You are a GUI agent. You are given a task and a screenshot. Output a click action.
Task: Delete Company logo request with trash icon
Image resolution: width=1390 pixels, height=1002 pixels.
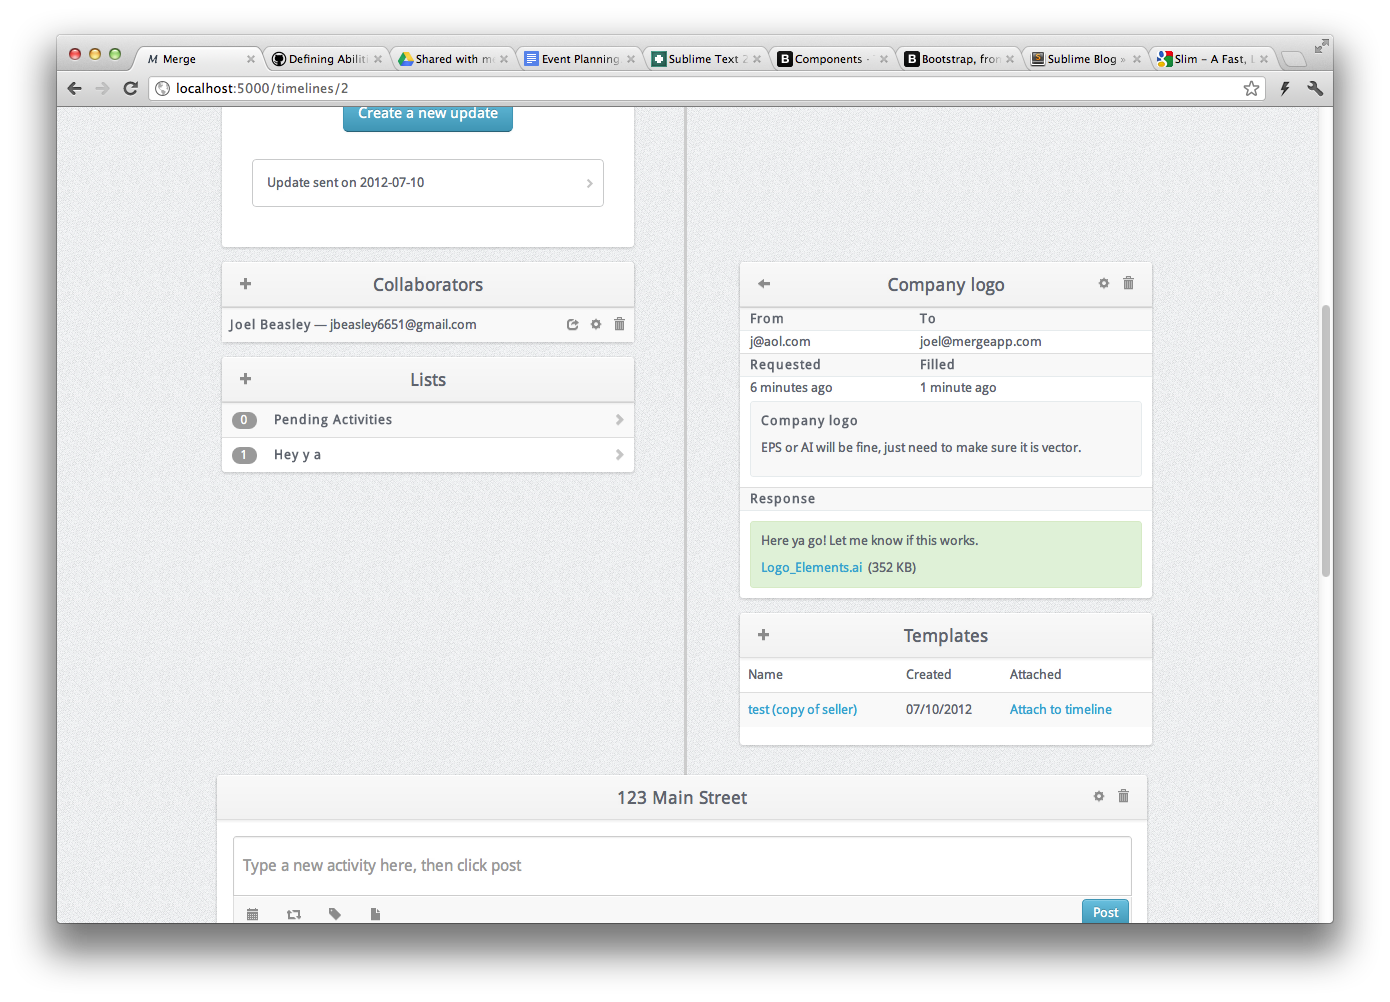coord(1128,283)
